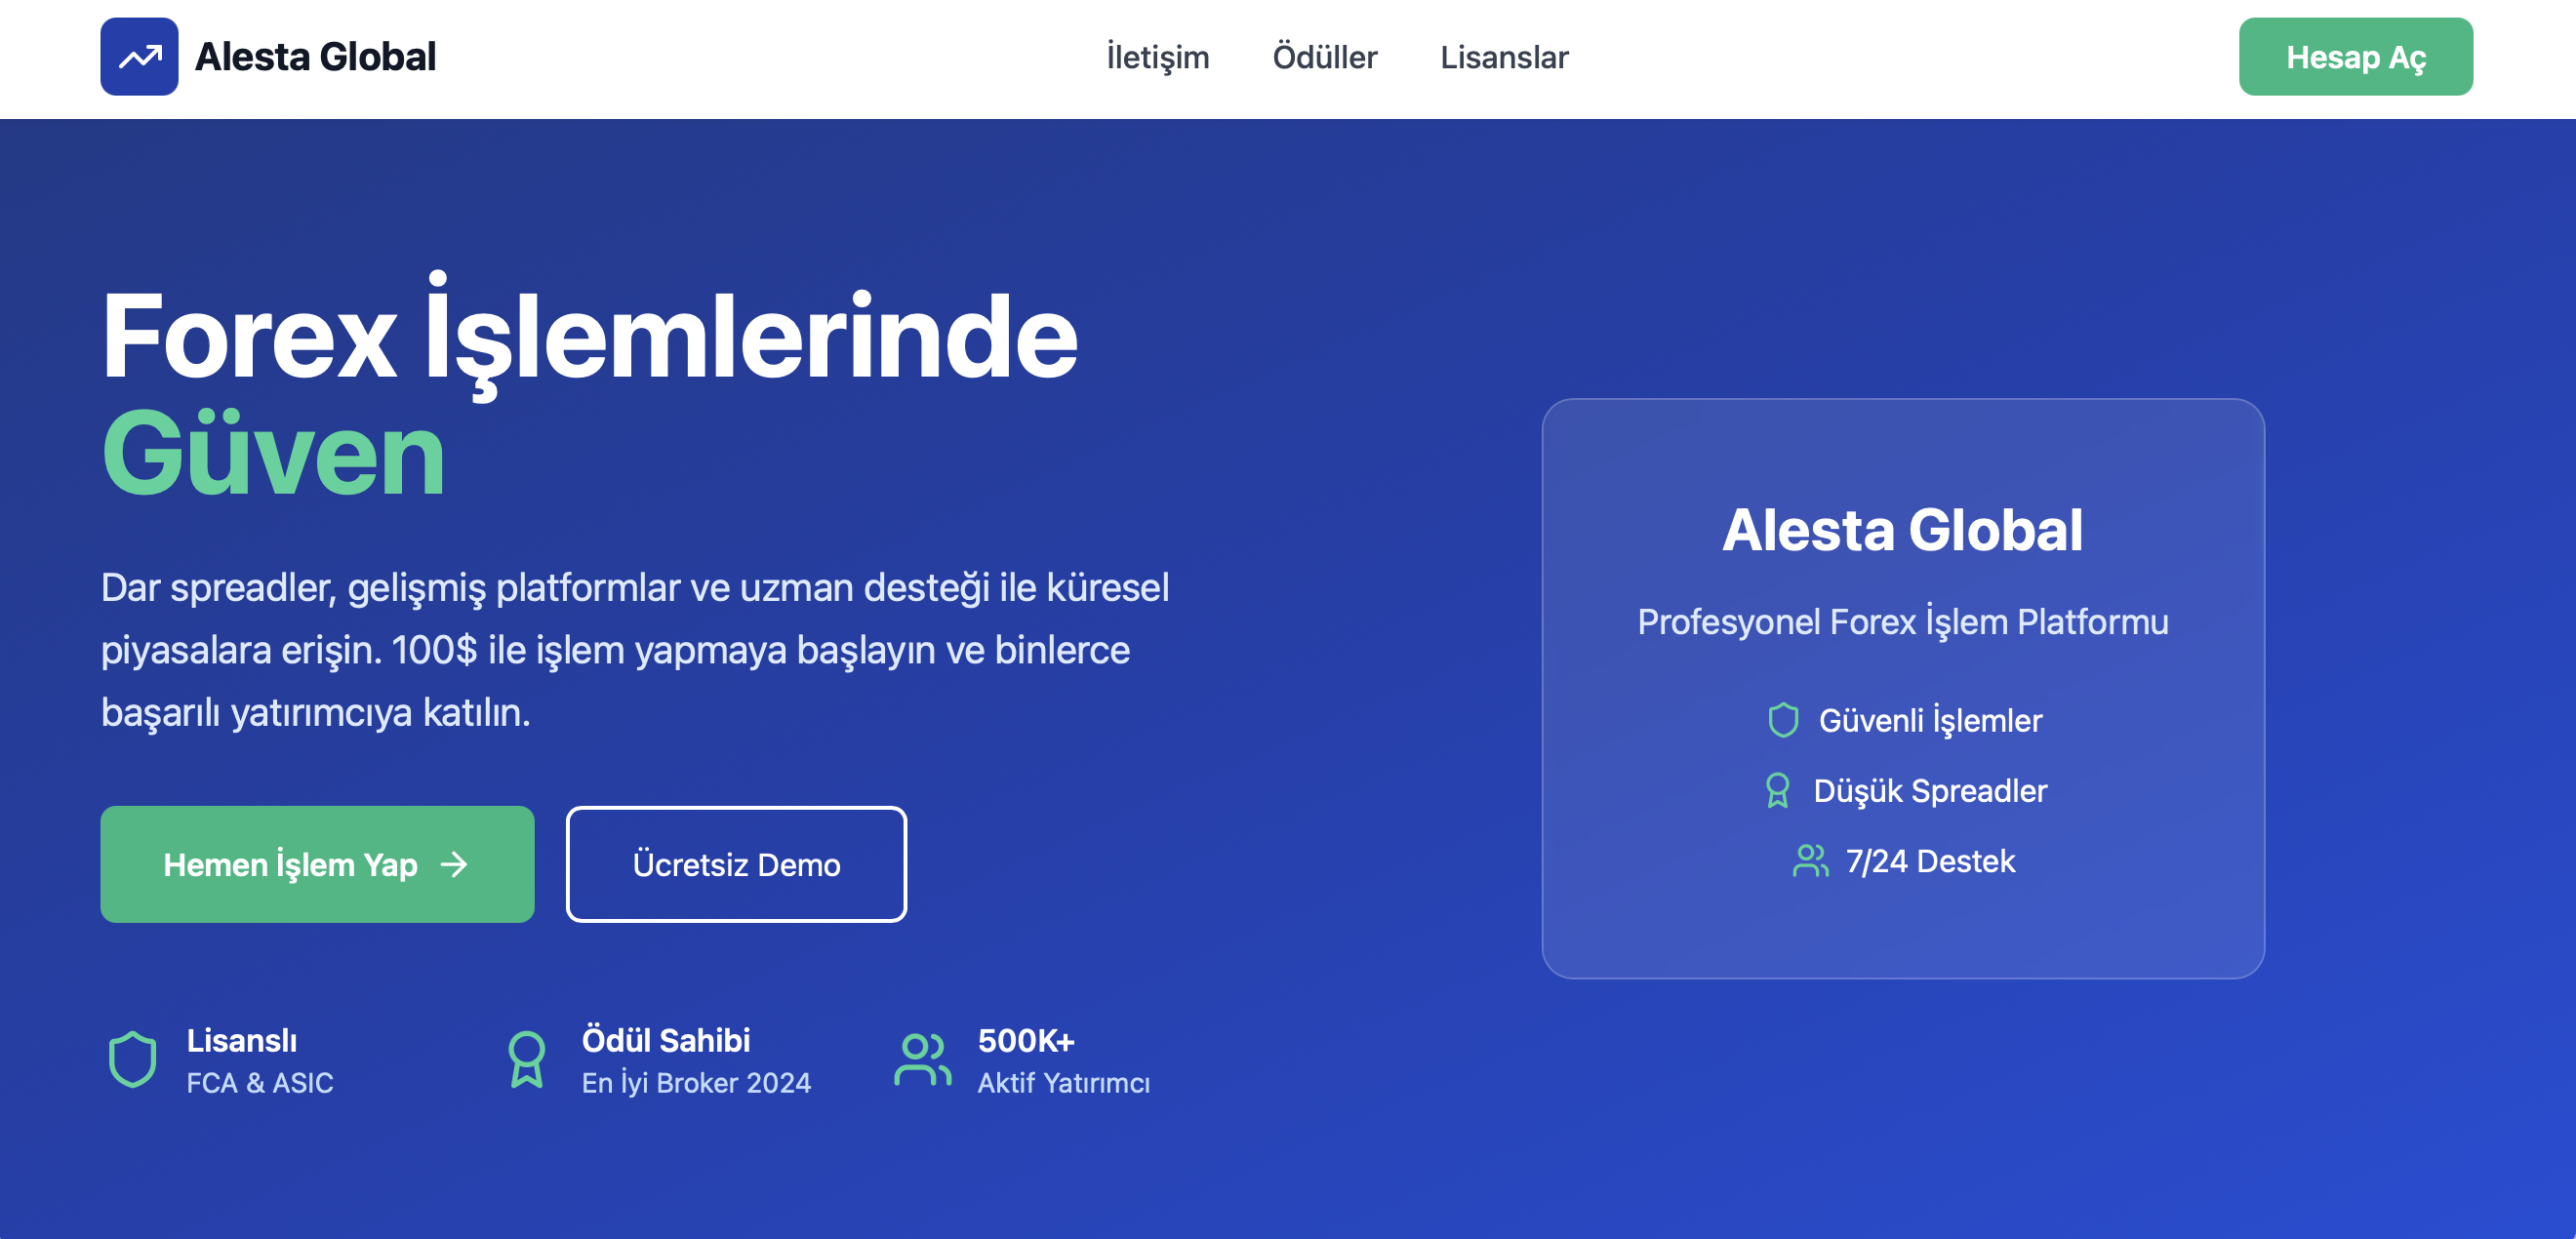Viewport: 2576px width, 1239px height.
Task: Go to the Ödüller navigation link
Action: click(1324, 57)
